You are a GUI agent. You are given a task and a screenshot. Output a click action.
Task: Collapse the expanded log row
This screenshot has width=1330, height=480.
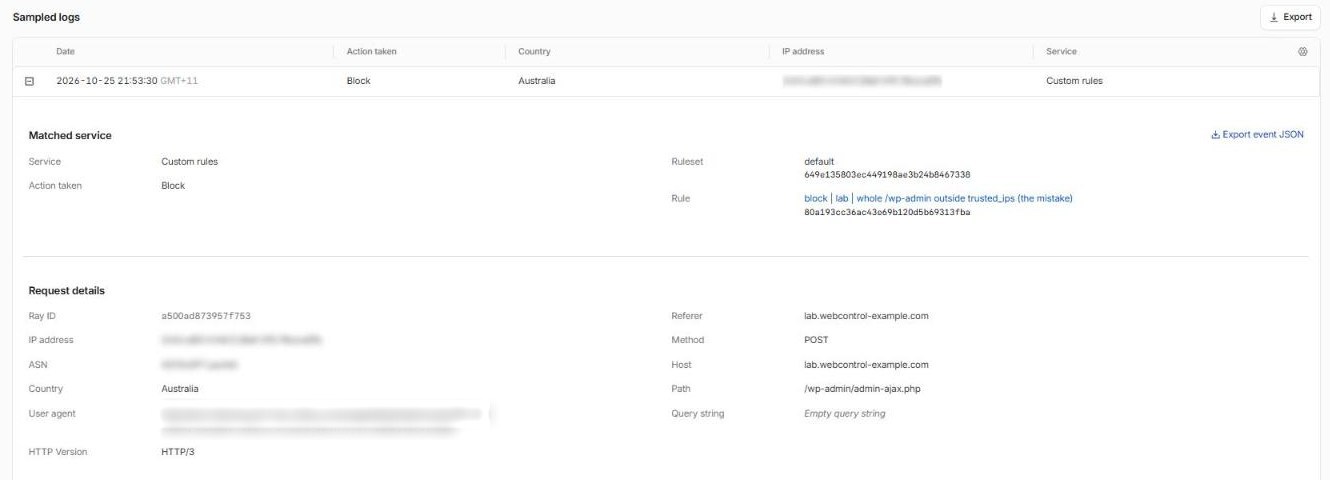(x=29, y=81)
